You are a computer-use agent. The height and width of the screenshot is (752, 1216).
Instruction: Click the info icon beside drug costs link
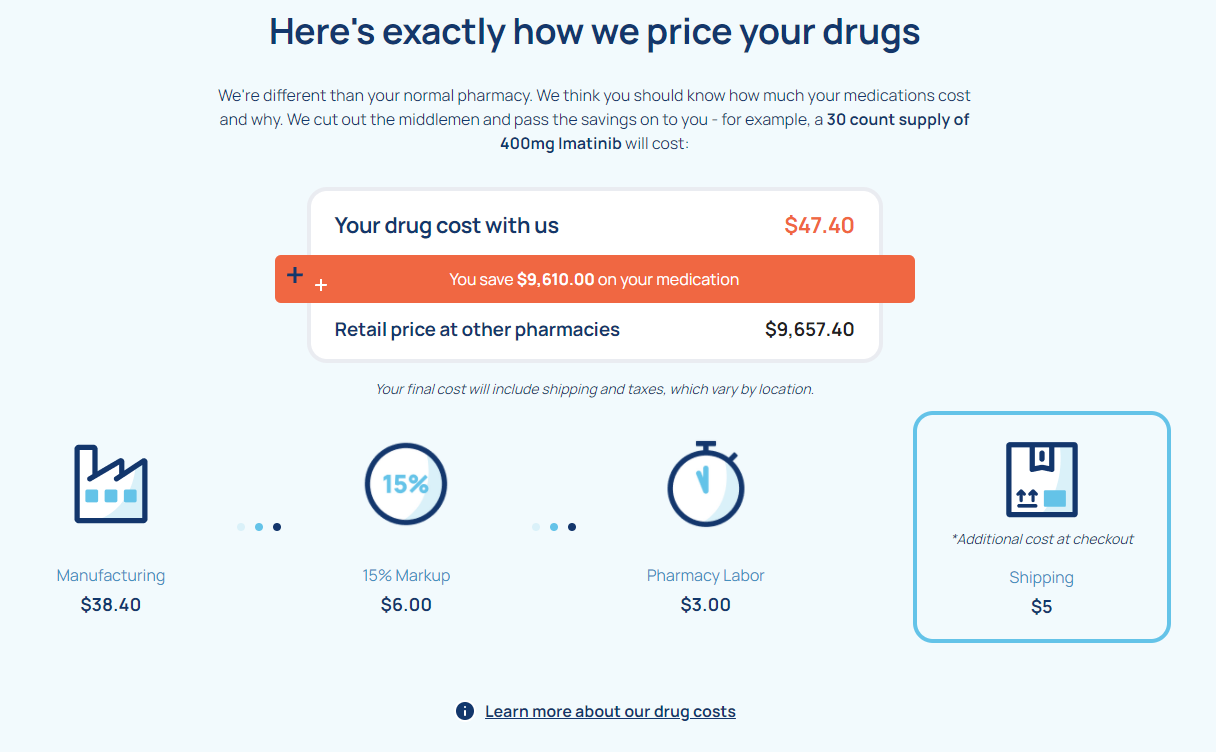[x=464, y=711]
